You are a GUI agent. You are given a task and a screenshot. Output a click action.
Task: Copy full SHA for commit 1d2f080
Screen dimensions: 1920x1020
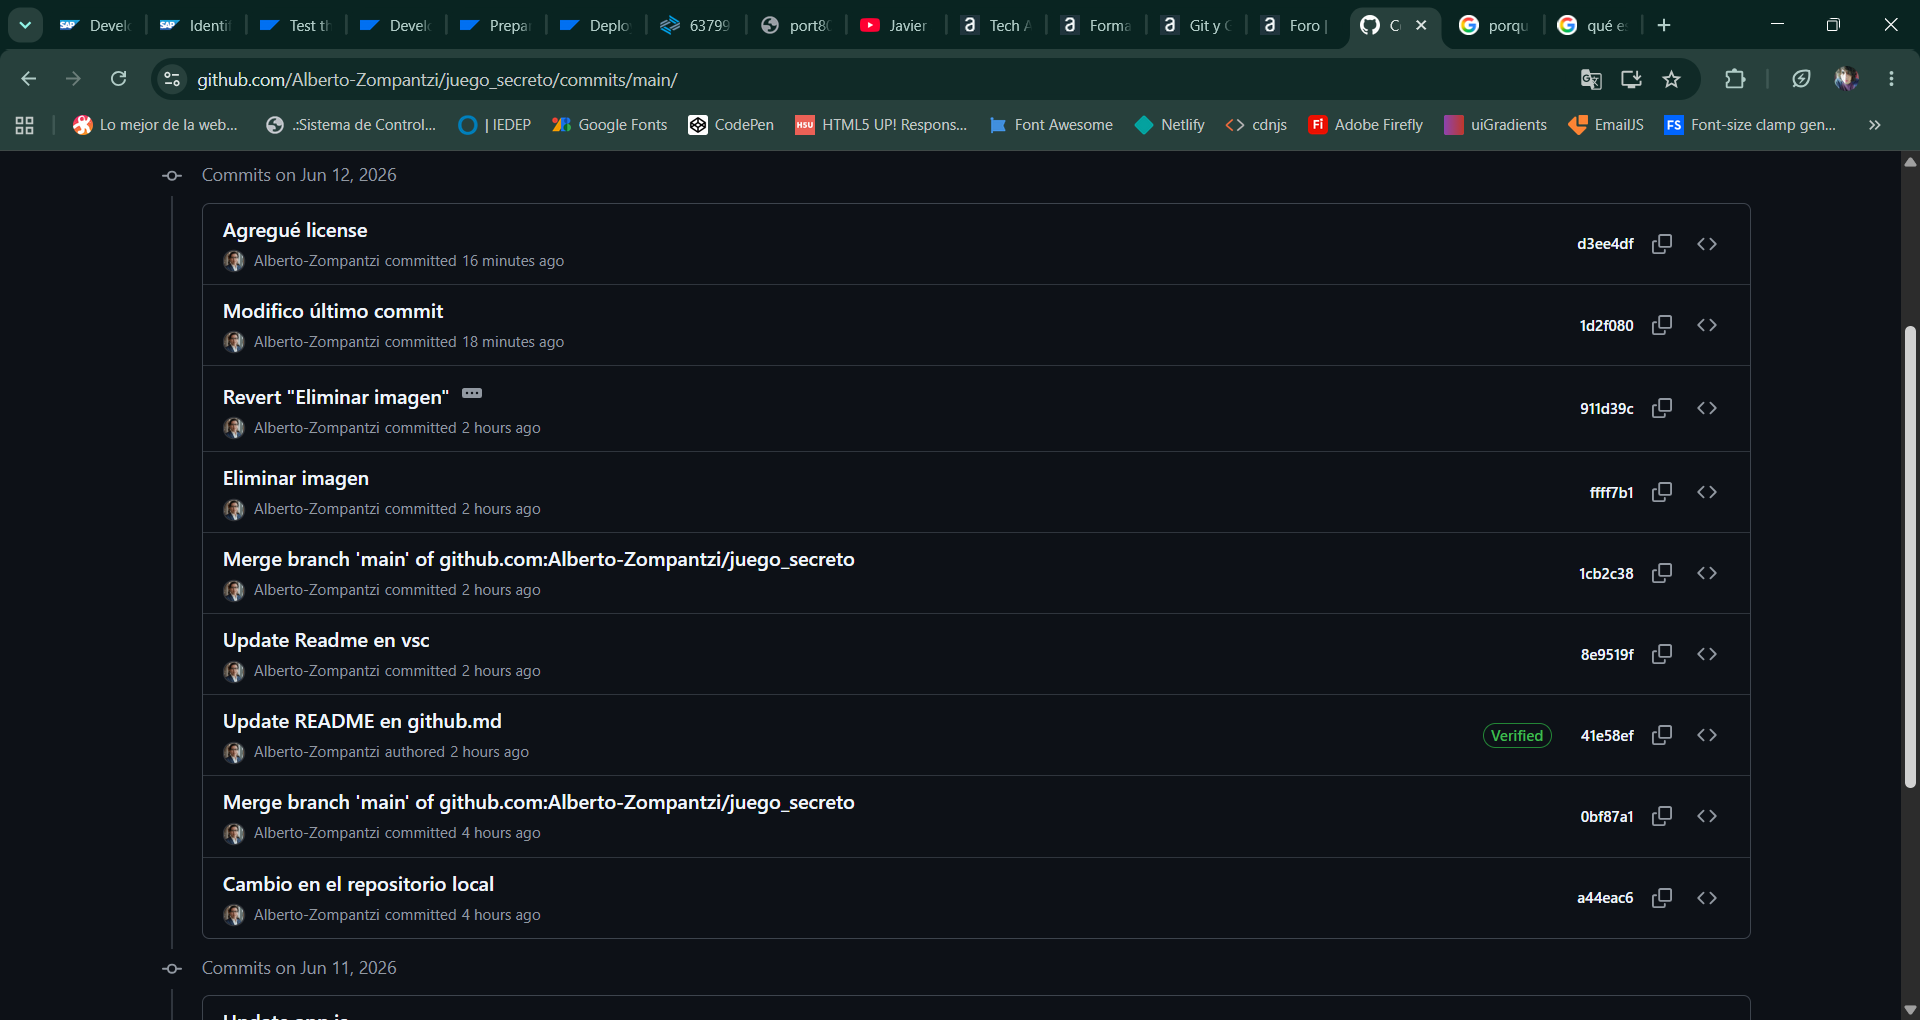[1662, 325]
